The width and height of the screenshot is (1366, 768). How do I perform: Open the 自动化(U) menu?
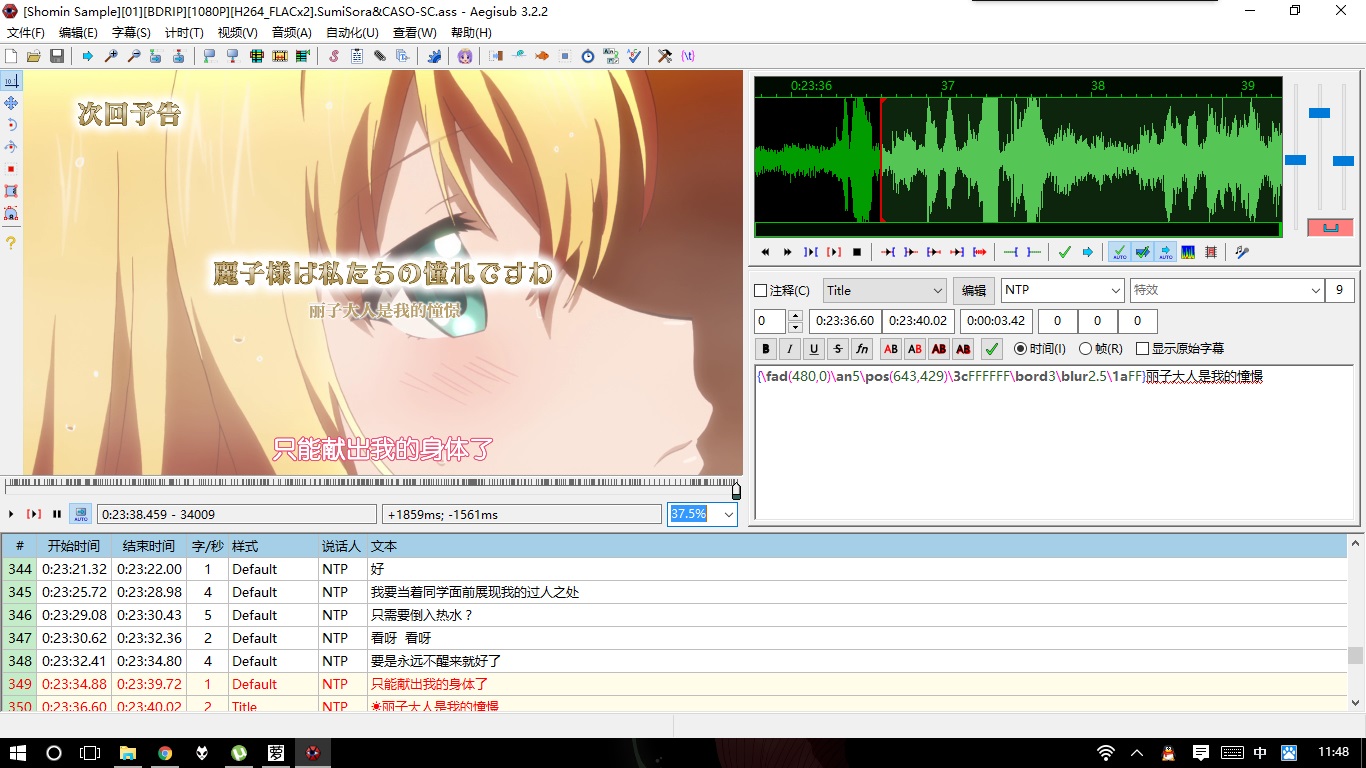(352, 33)
